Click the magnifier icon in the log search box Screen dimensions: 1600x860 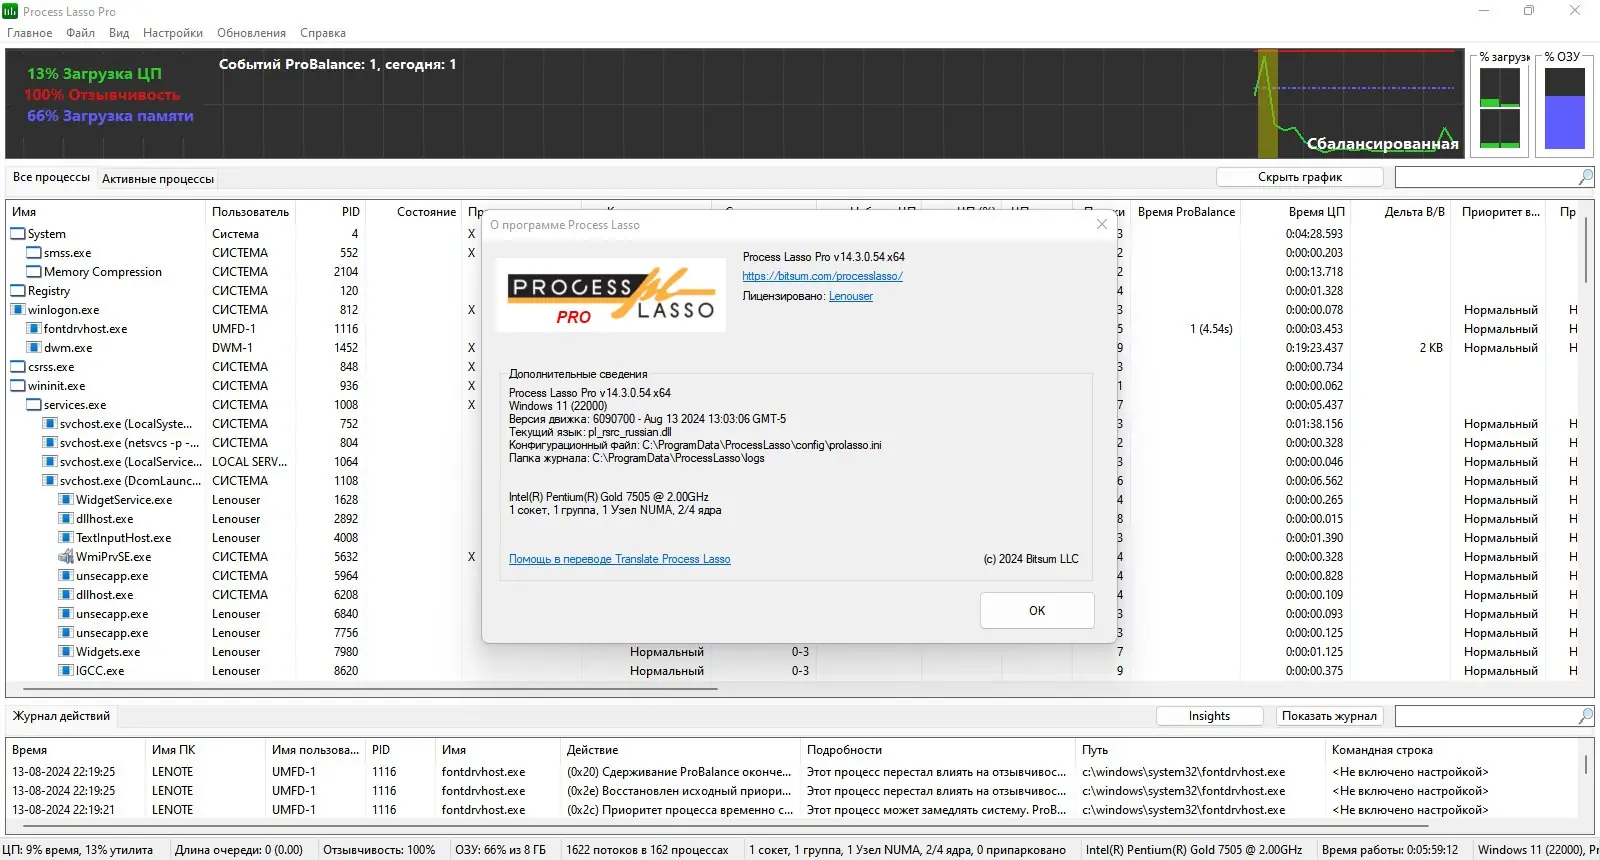coord(1586,716)
